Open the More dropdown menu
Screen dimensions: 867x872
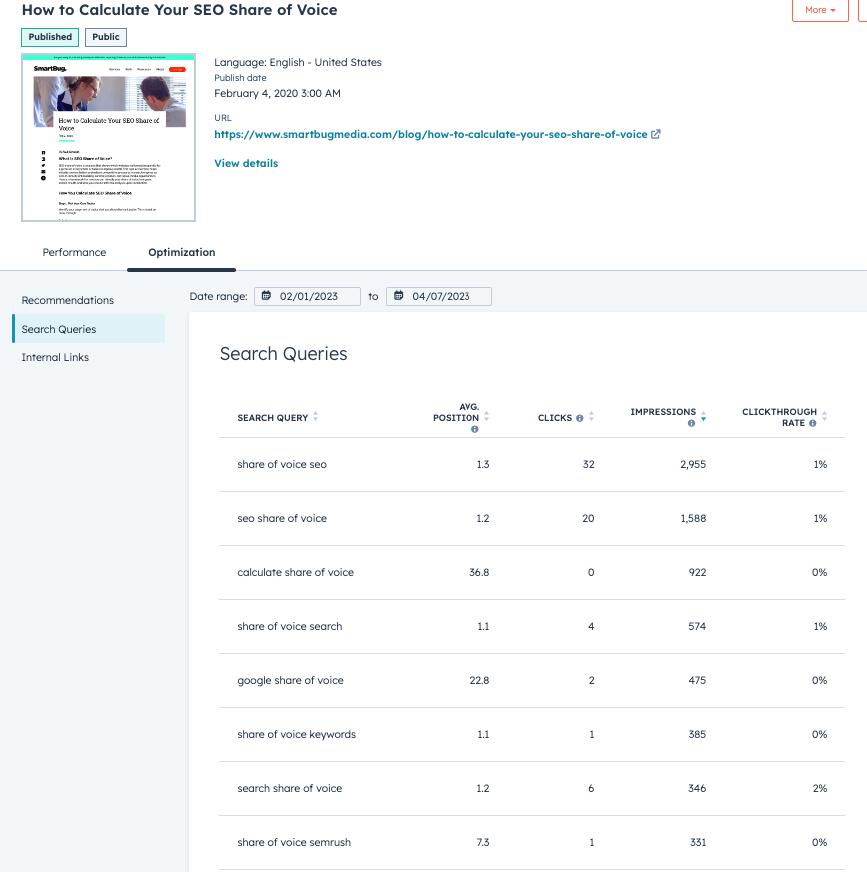pyautogui.click(x=819, y=10)
